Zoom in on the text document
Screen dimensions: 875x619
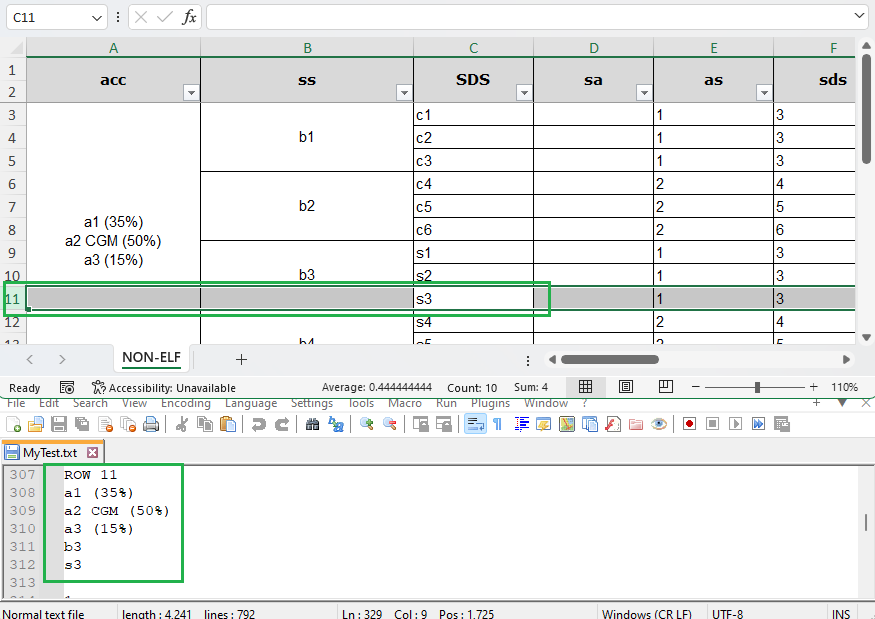tap(365, 423)
